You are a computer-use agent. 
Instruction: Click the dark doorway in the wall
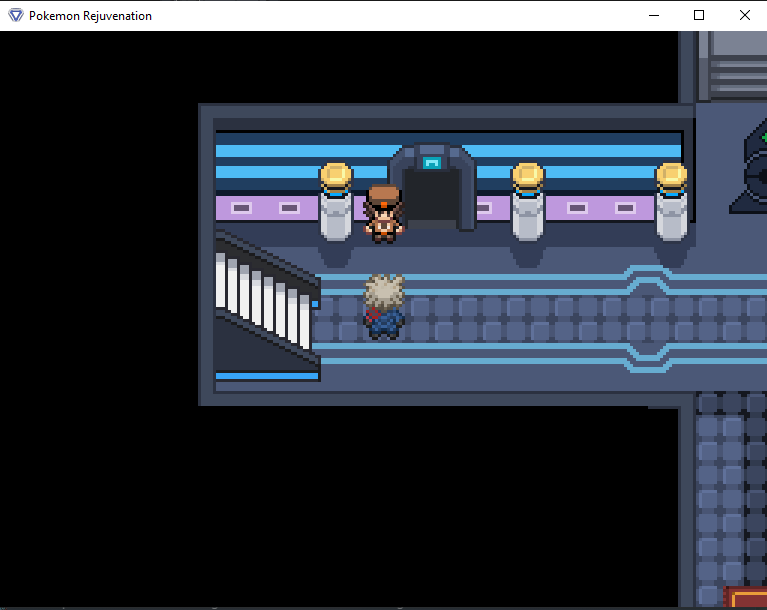pyautogui.click(x=431, y=198)
